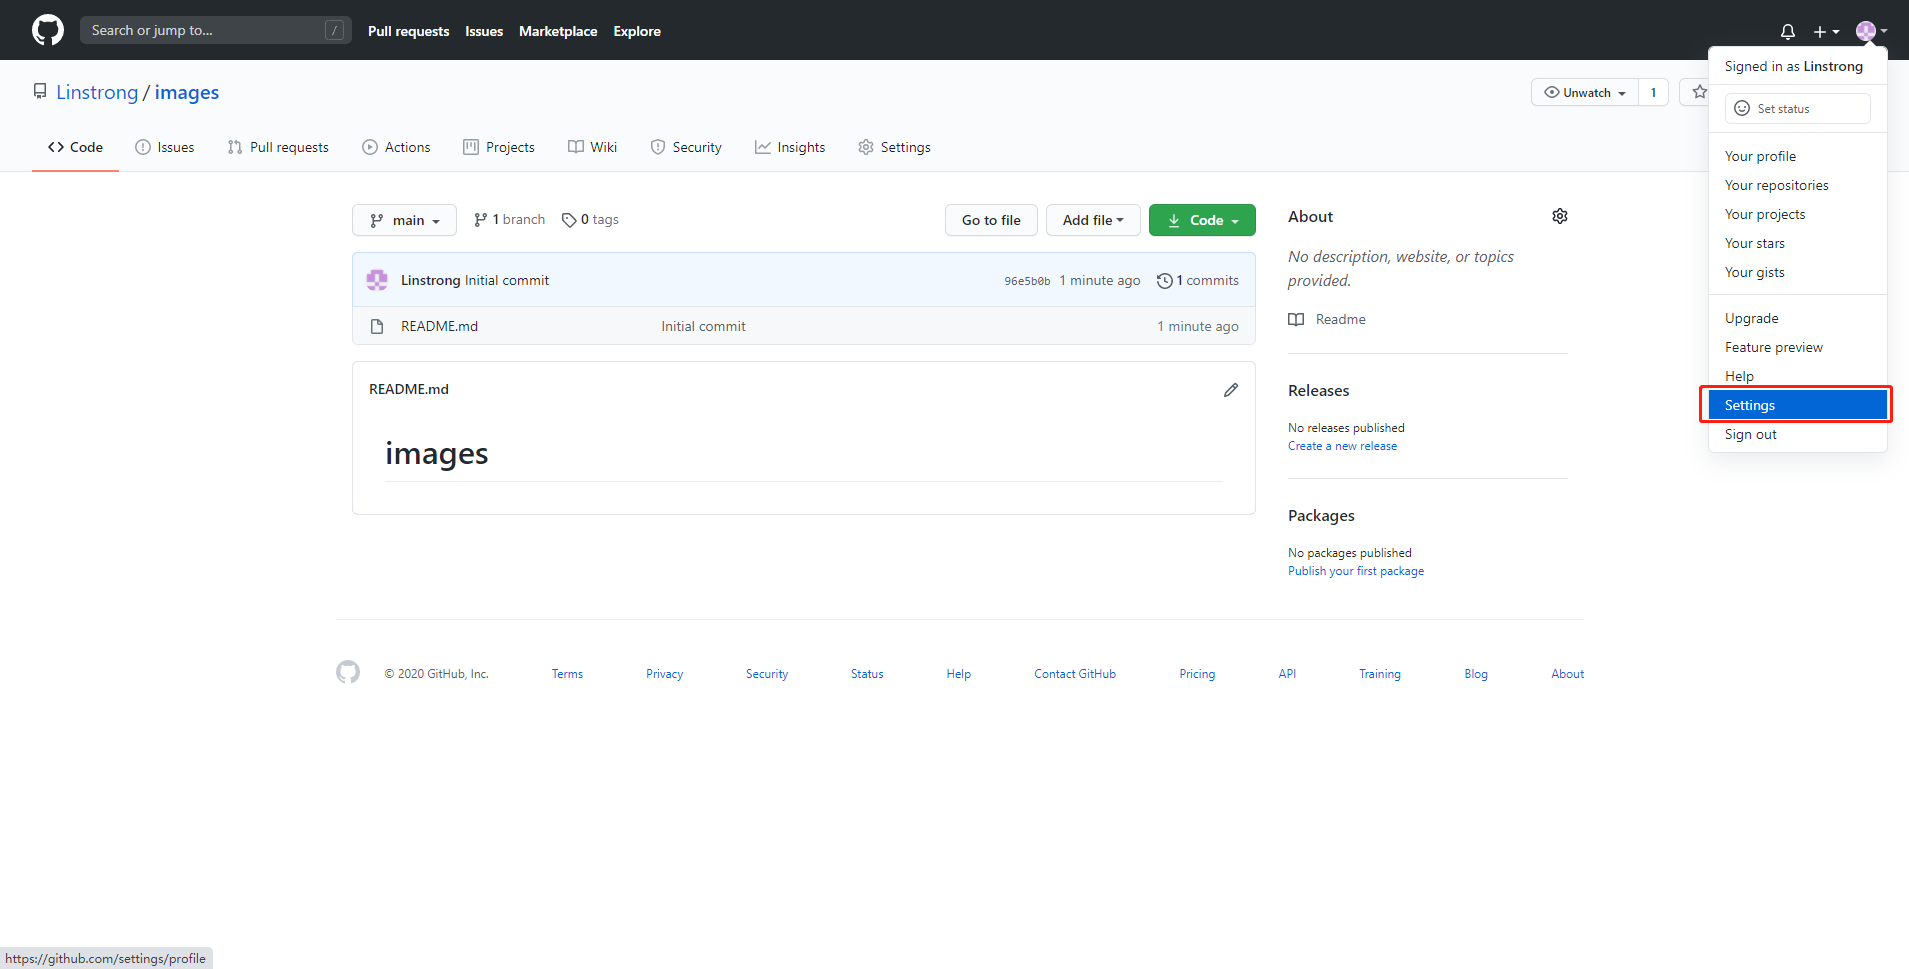Open green Code download dropdown

pyautogui.click(x=1202, y=220)
